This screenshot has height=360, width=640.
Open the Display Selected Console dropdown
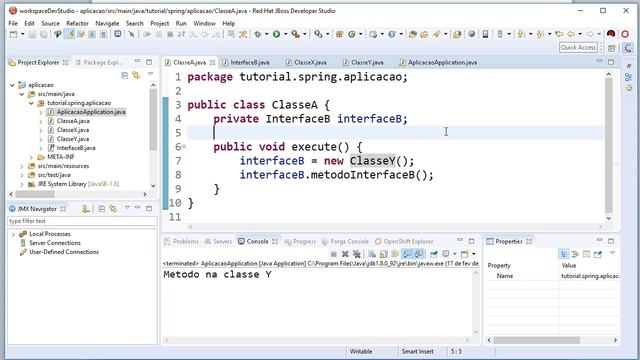454,254
